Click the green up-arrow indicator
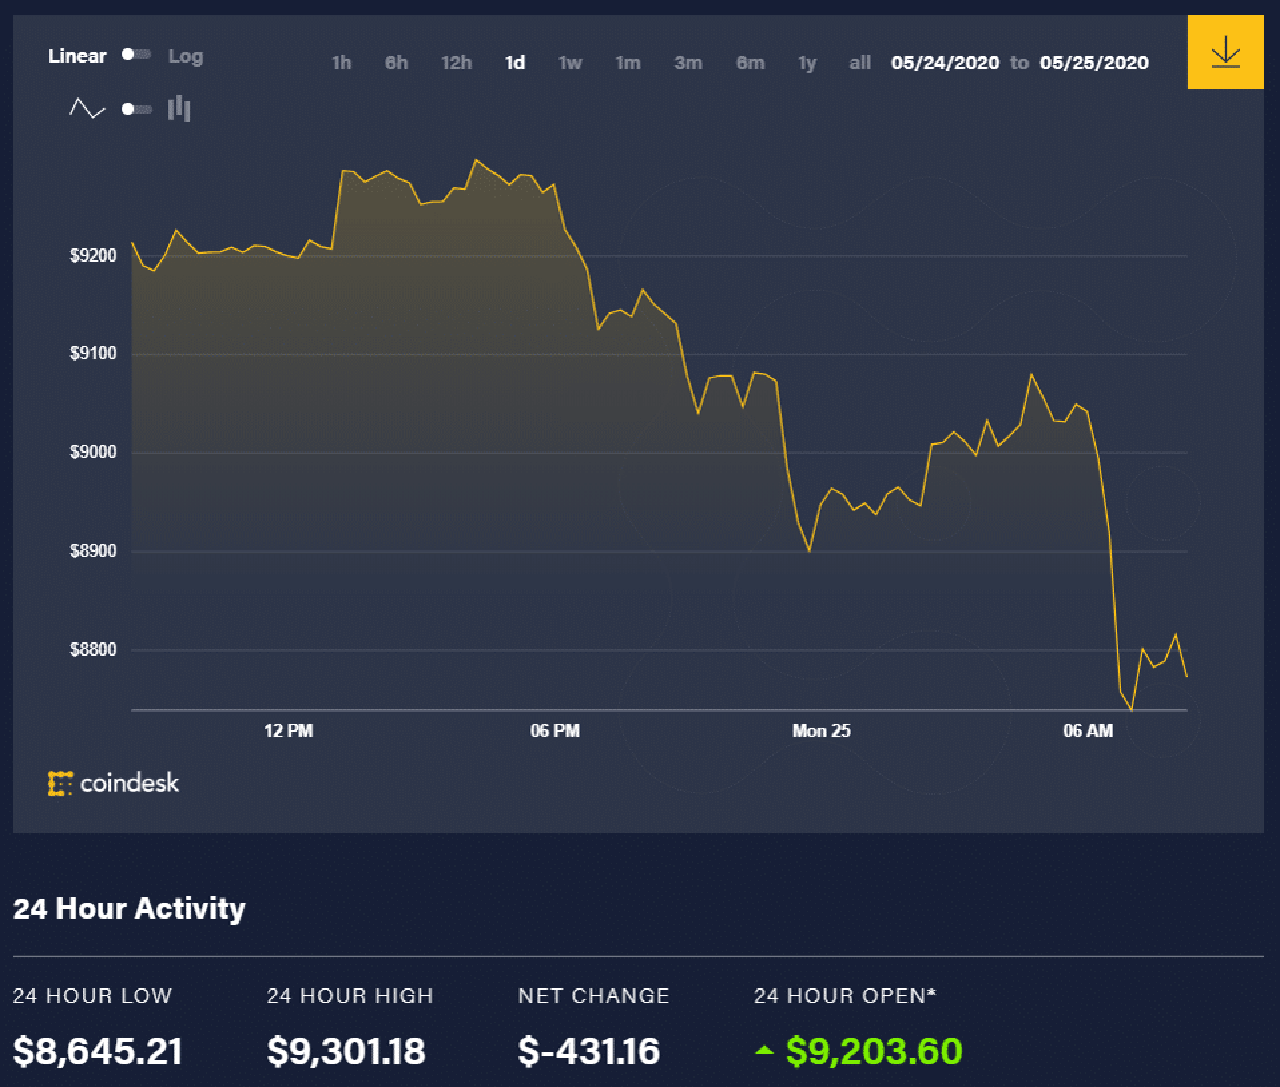This screenshot has height=1087, width=1280. [x=764, y=1050]
